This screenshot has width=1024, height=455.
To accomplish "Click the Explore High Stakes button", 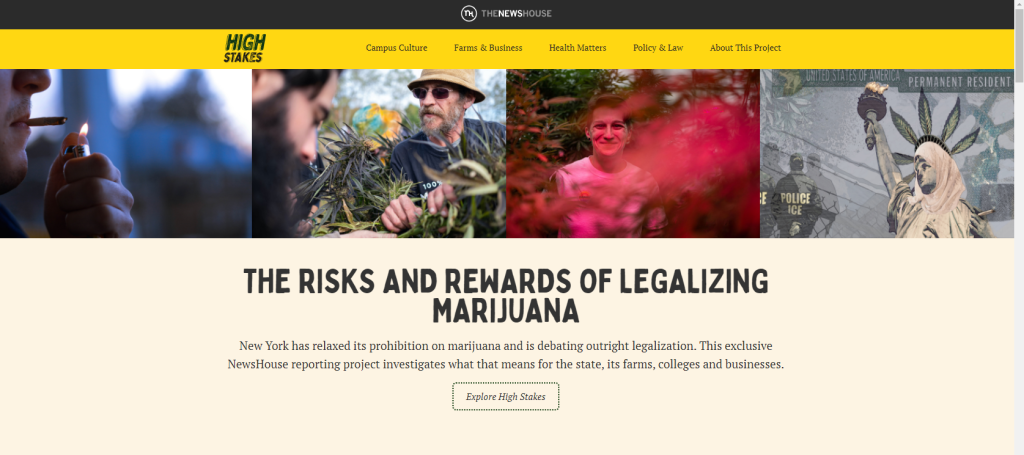I will click(505, 396).
